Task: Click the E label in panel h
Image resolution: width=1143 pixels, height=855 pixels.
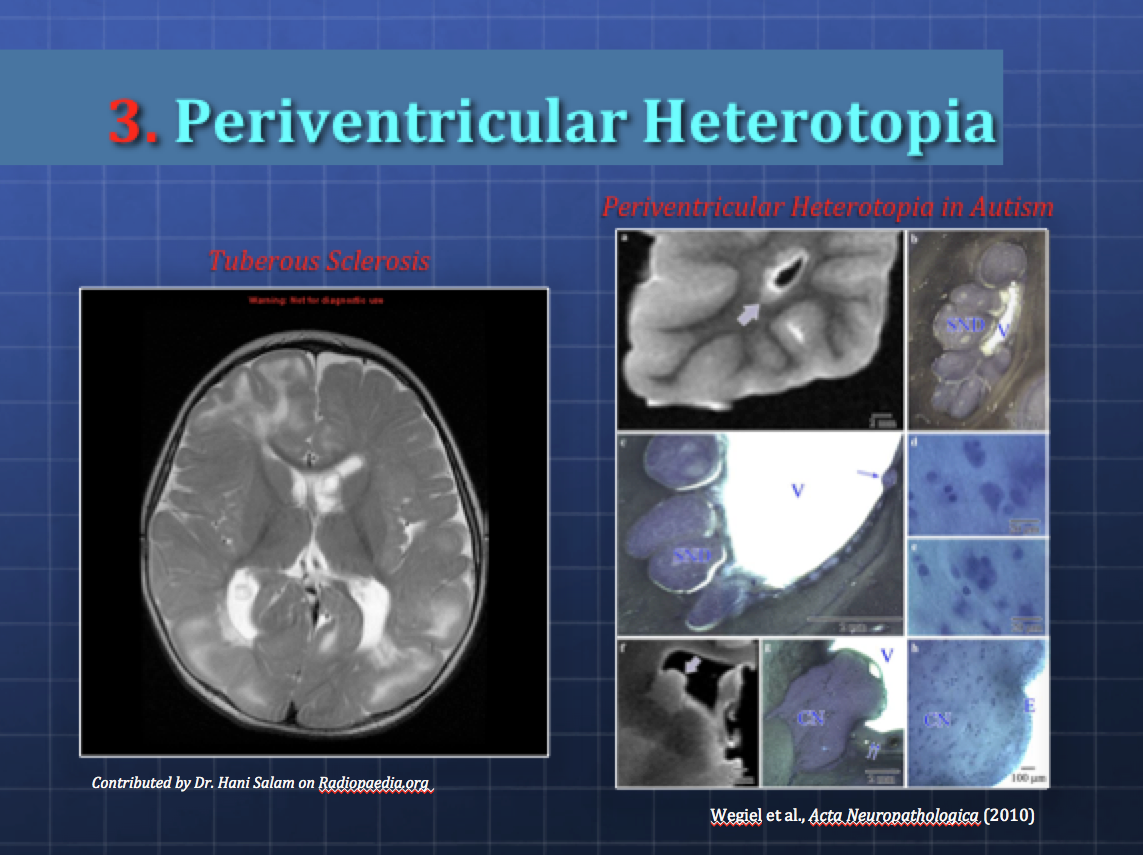Action: [x=1029, y=705]
